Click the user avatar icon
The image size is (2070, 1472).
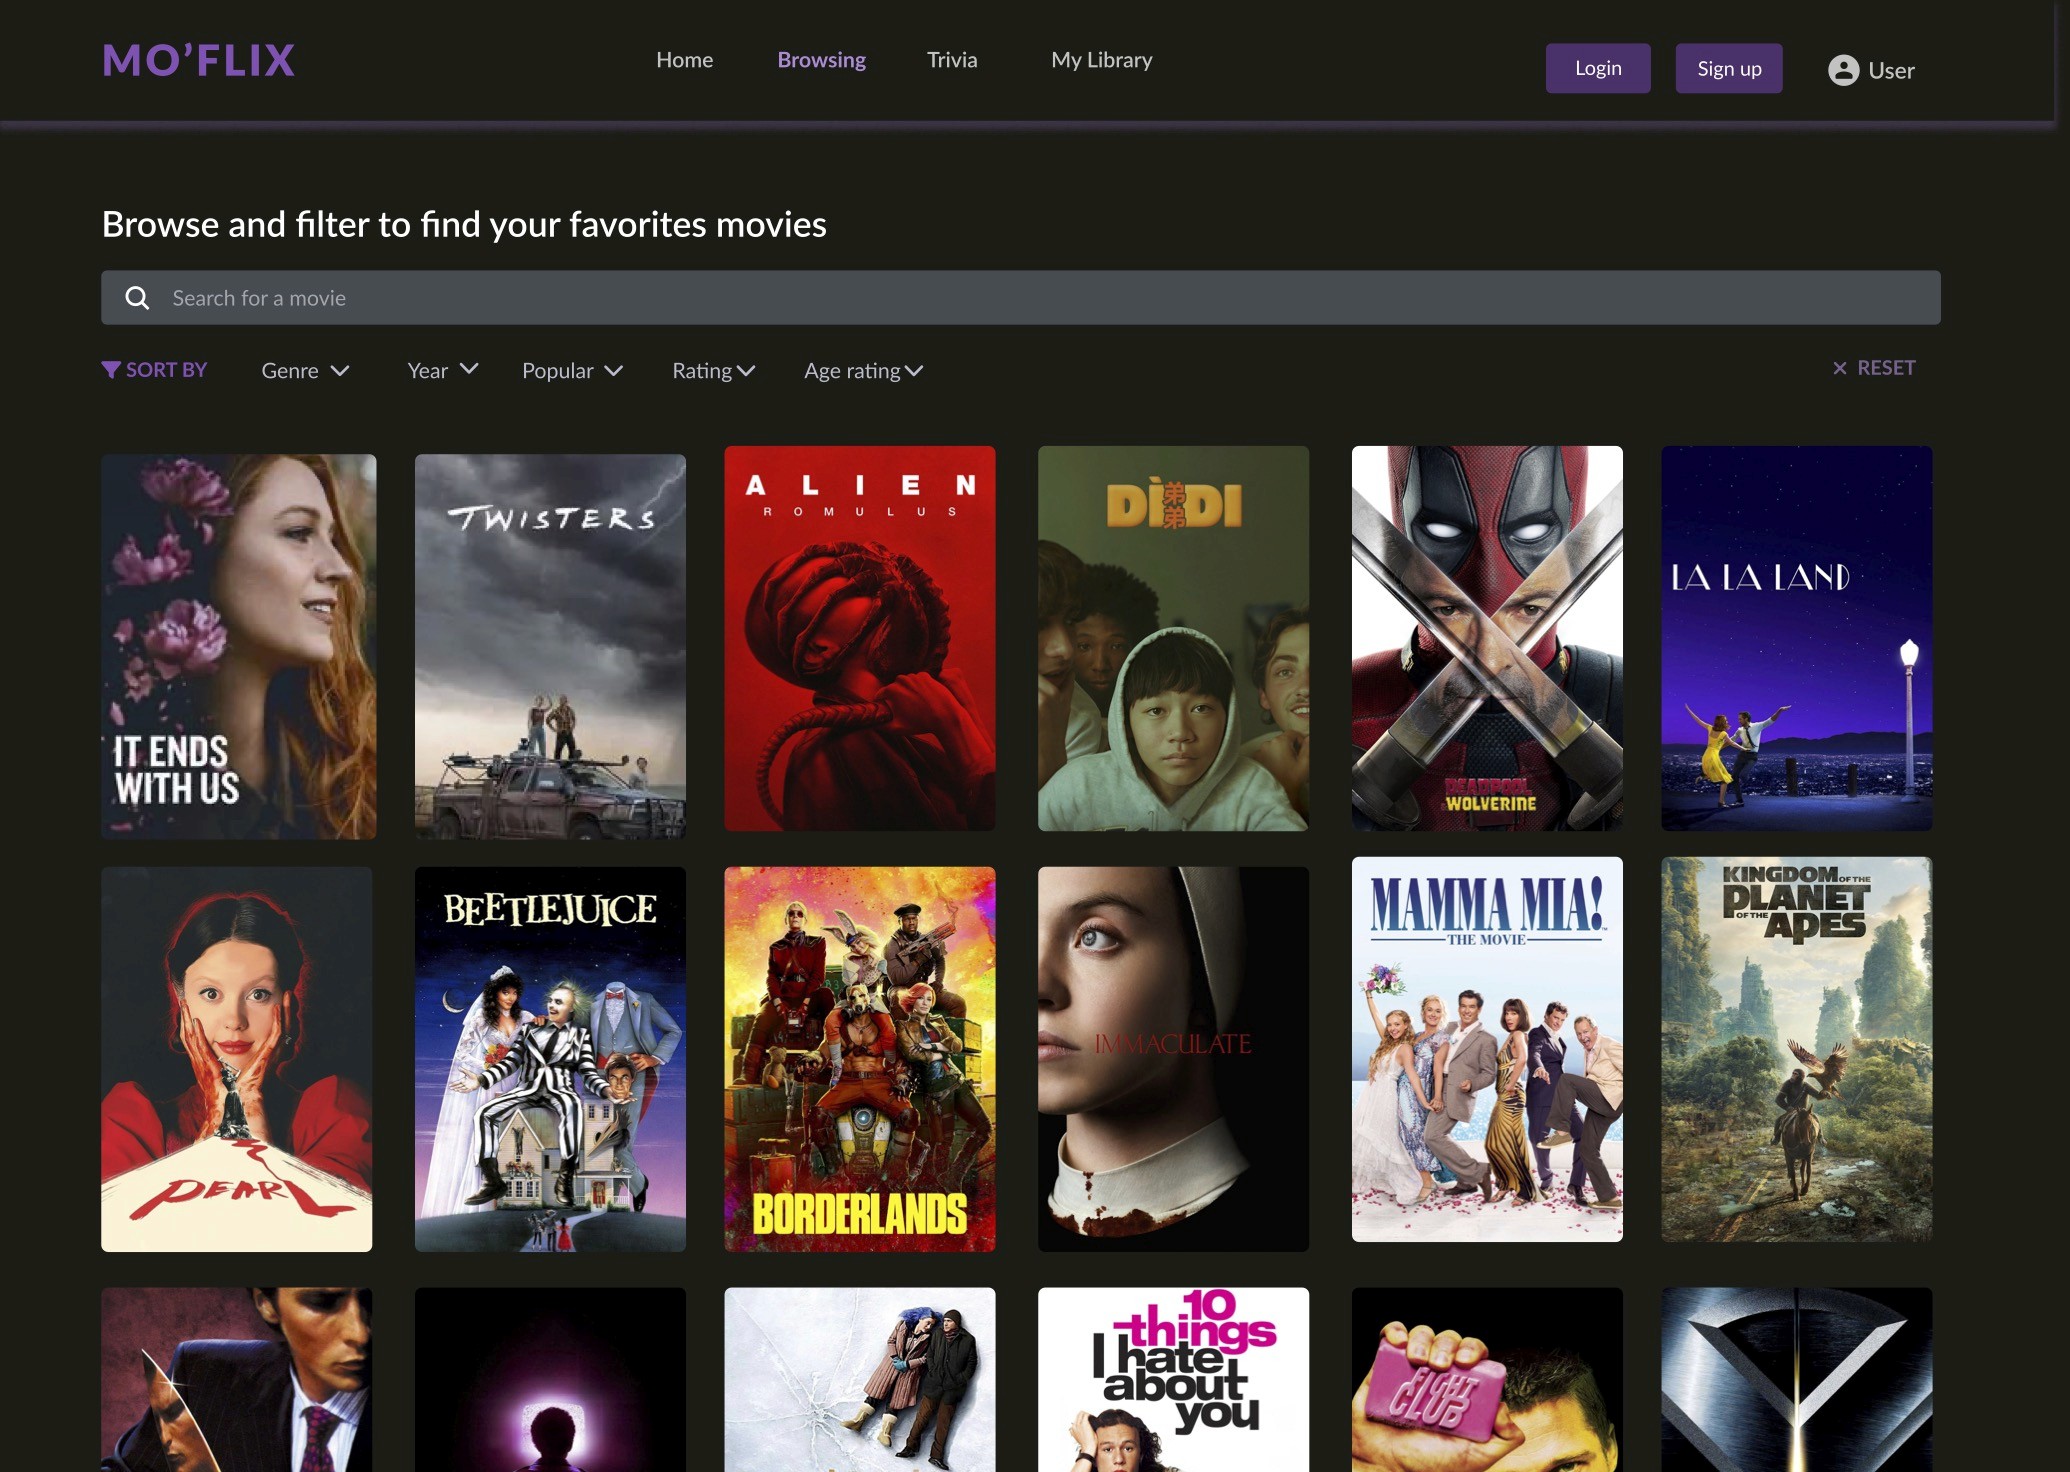(x=1843, y=70)
